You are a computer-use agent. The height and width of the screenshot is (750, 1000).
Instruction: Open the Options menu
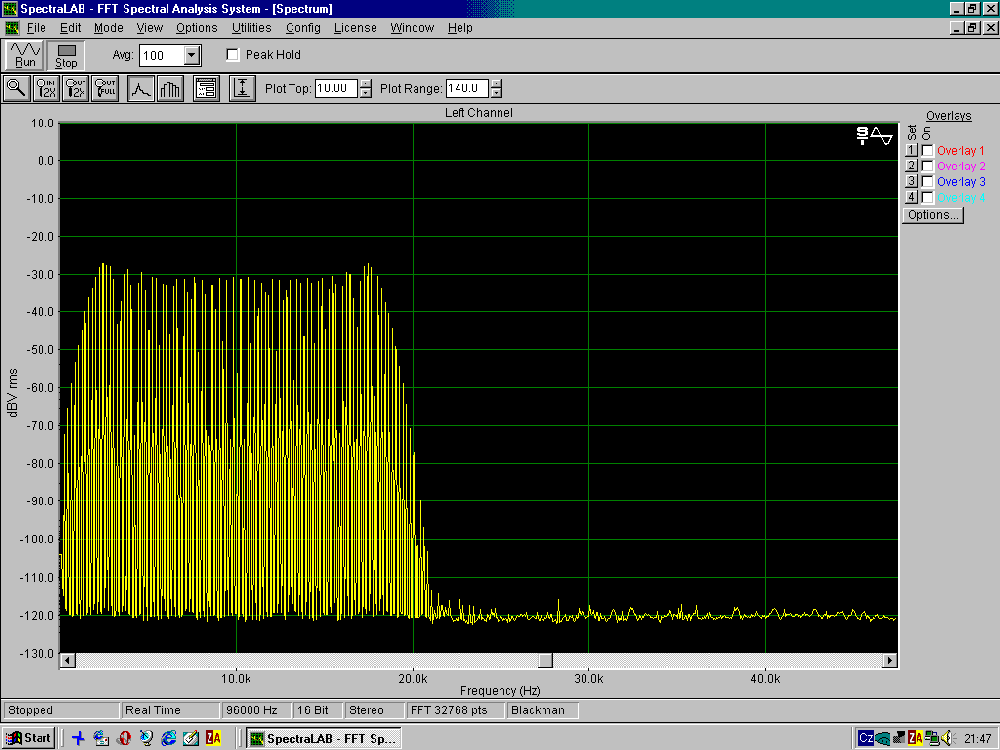click(x=196, y=28)
